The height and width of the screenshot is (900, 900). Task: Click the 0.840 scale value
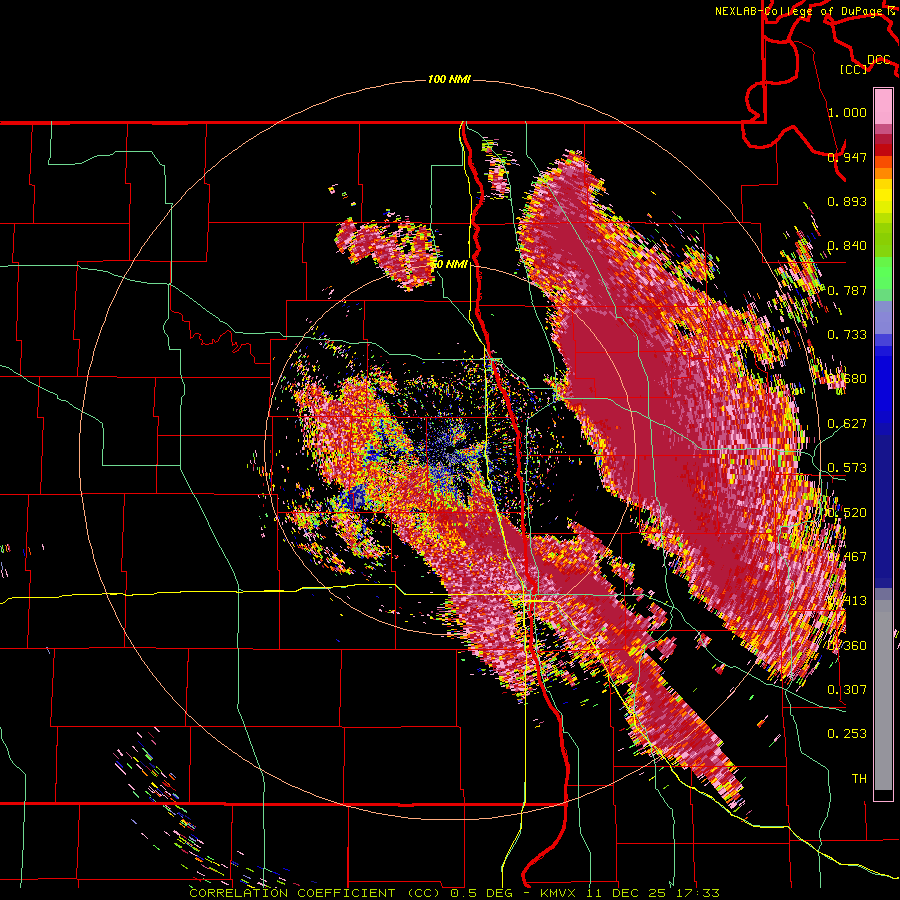[x=847, y=246]
